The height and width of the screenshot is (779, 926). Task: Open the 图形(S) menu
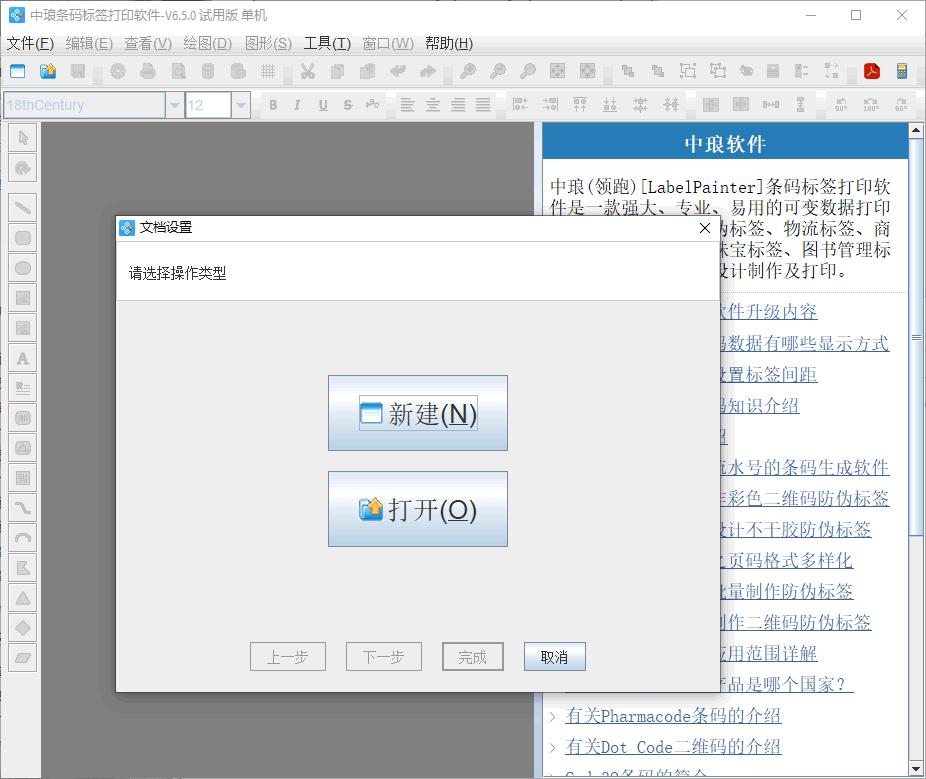point(268,43)
